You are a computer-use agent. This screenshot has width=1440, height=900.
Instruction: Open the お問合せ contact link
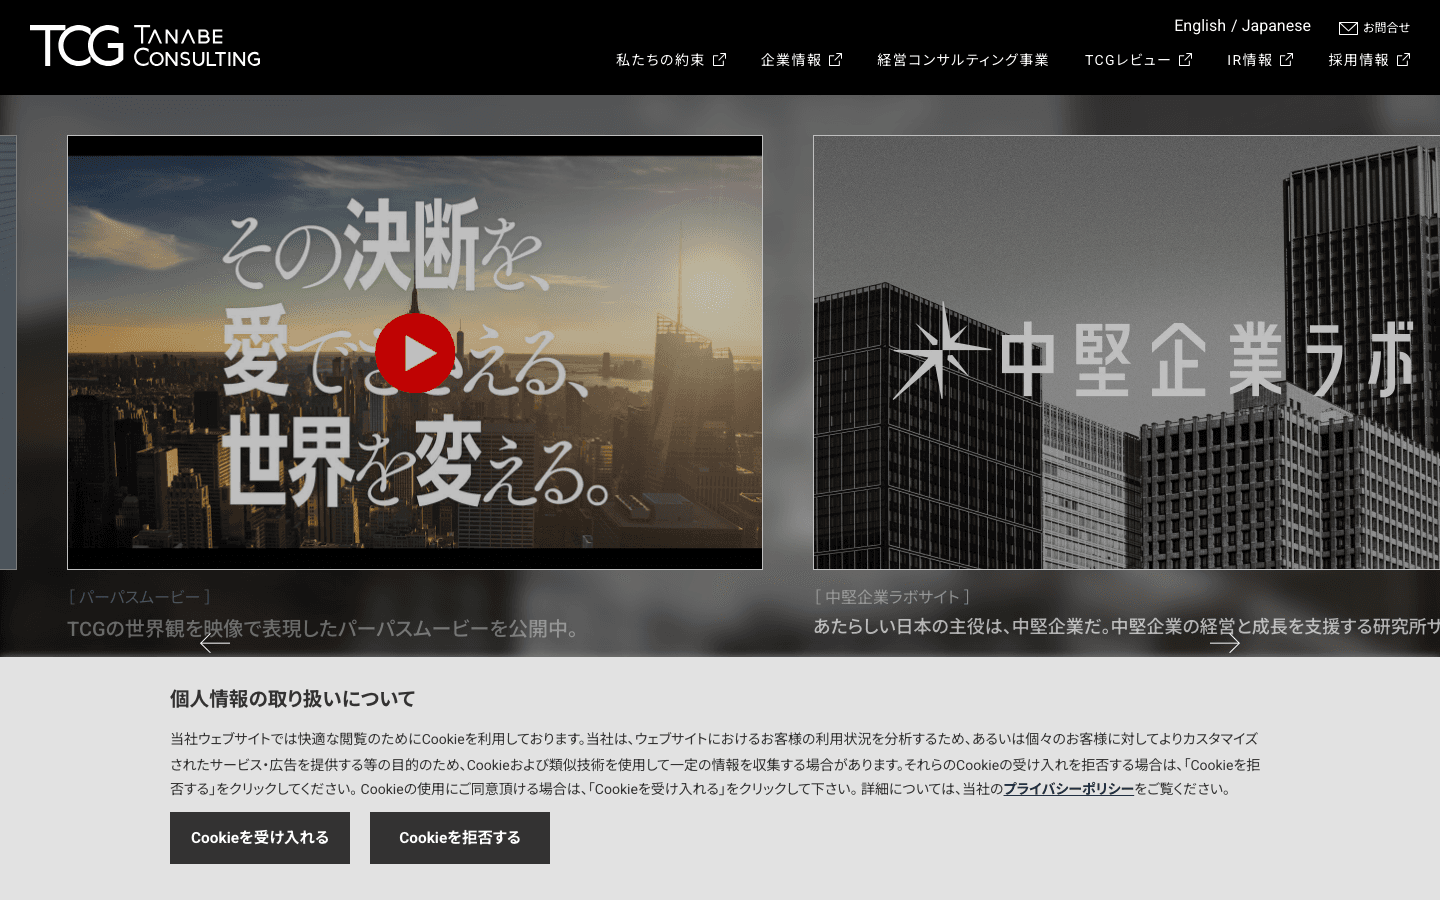pyautogui.click(x=1386, y=28)
